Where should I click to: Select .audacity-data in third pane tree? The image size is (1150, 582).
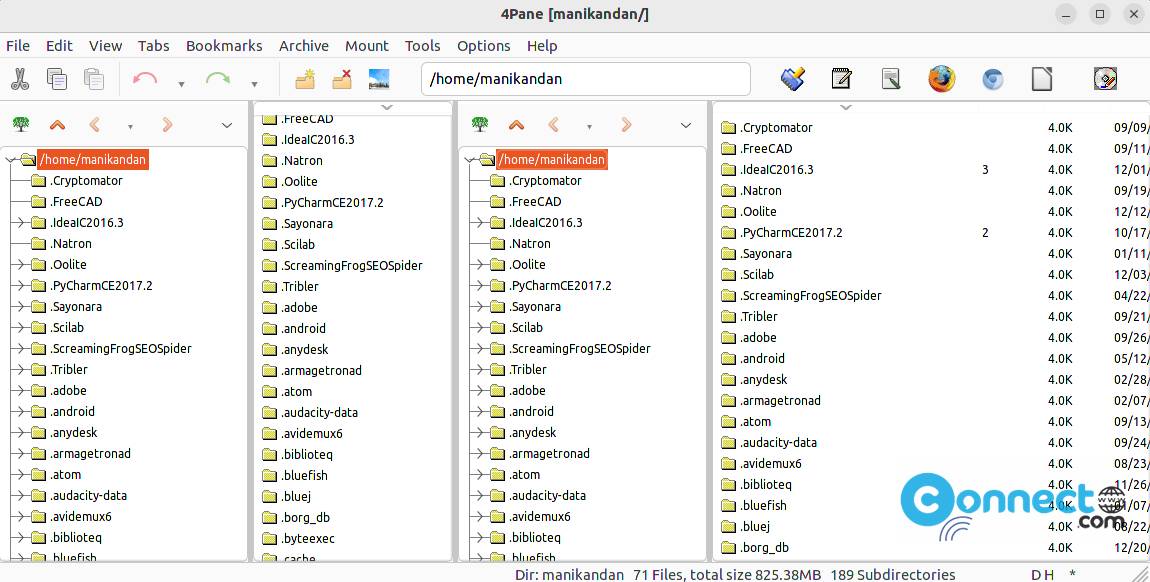[547, 496]
